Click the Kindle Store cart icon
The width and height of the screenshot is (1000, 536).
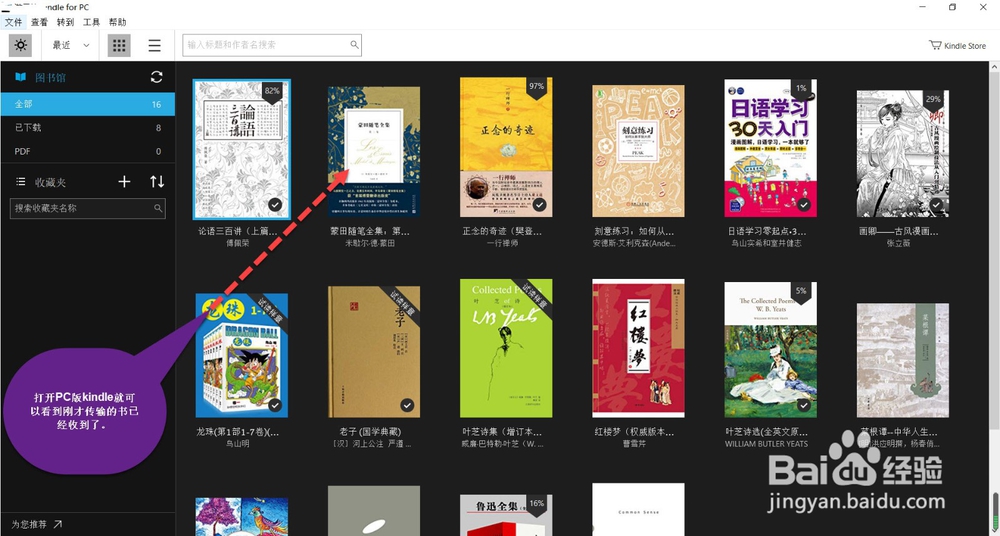tap(935, 45)
